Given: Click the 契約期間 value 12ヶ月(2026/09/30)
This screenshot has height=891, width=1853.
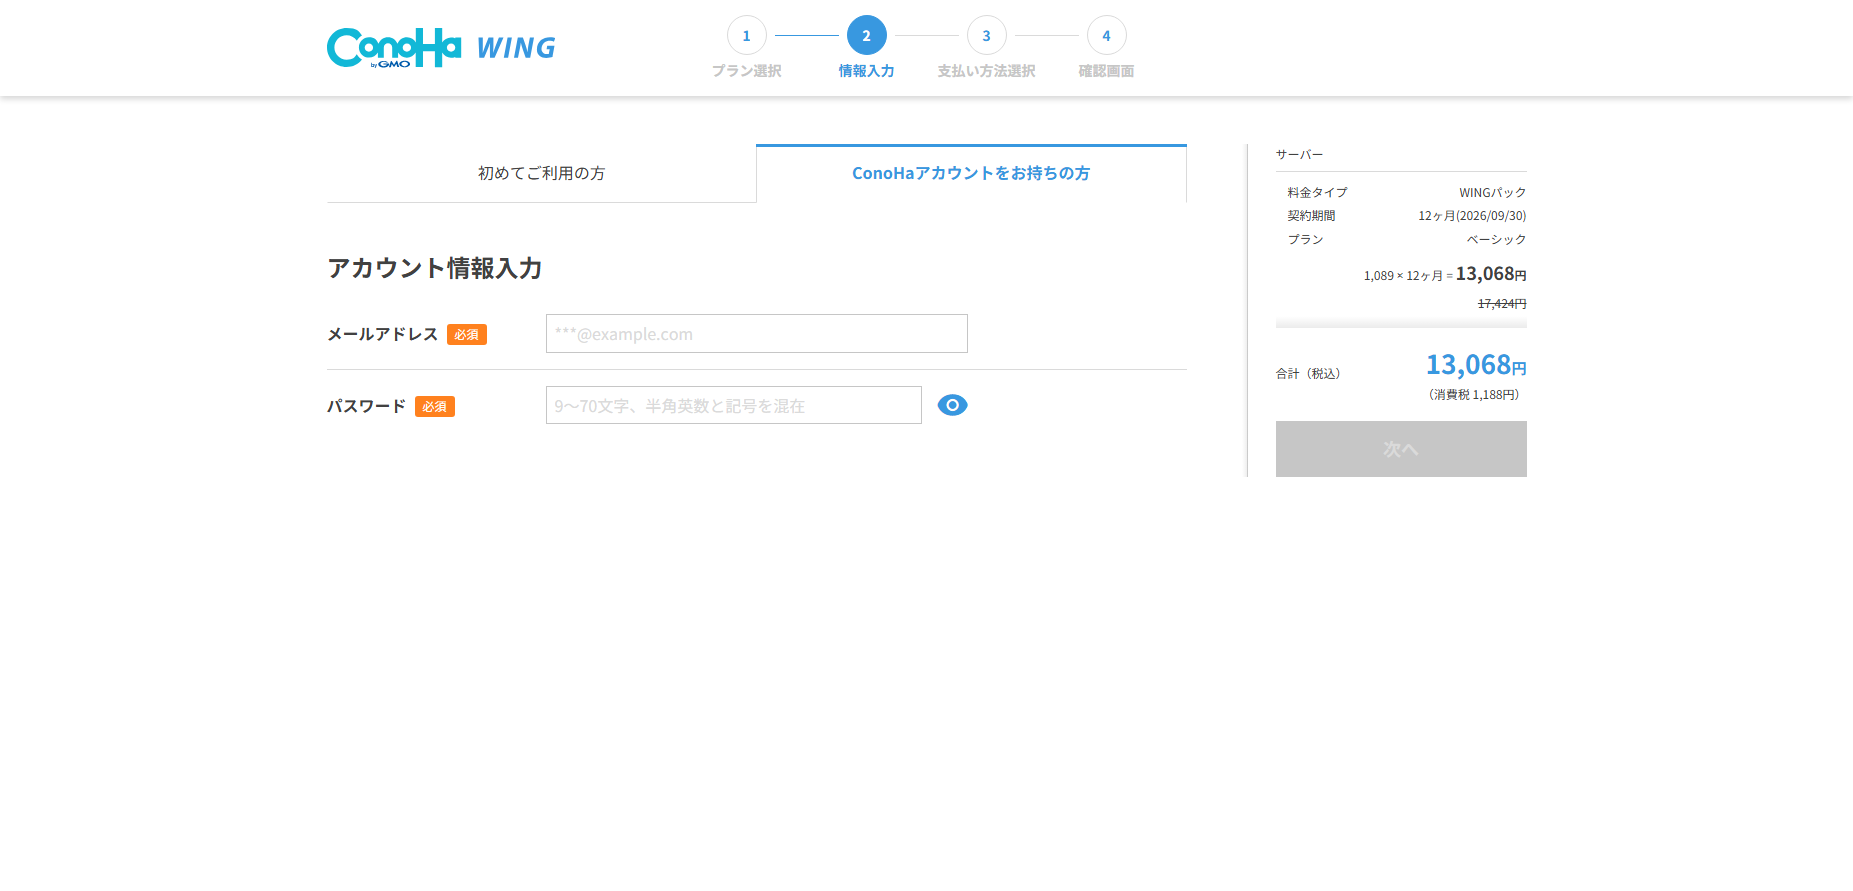Looking at the screenshot, I should 1471,216.
